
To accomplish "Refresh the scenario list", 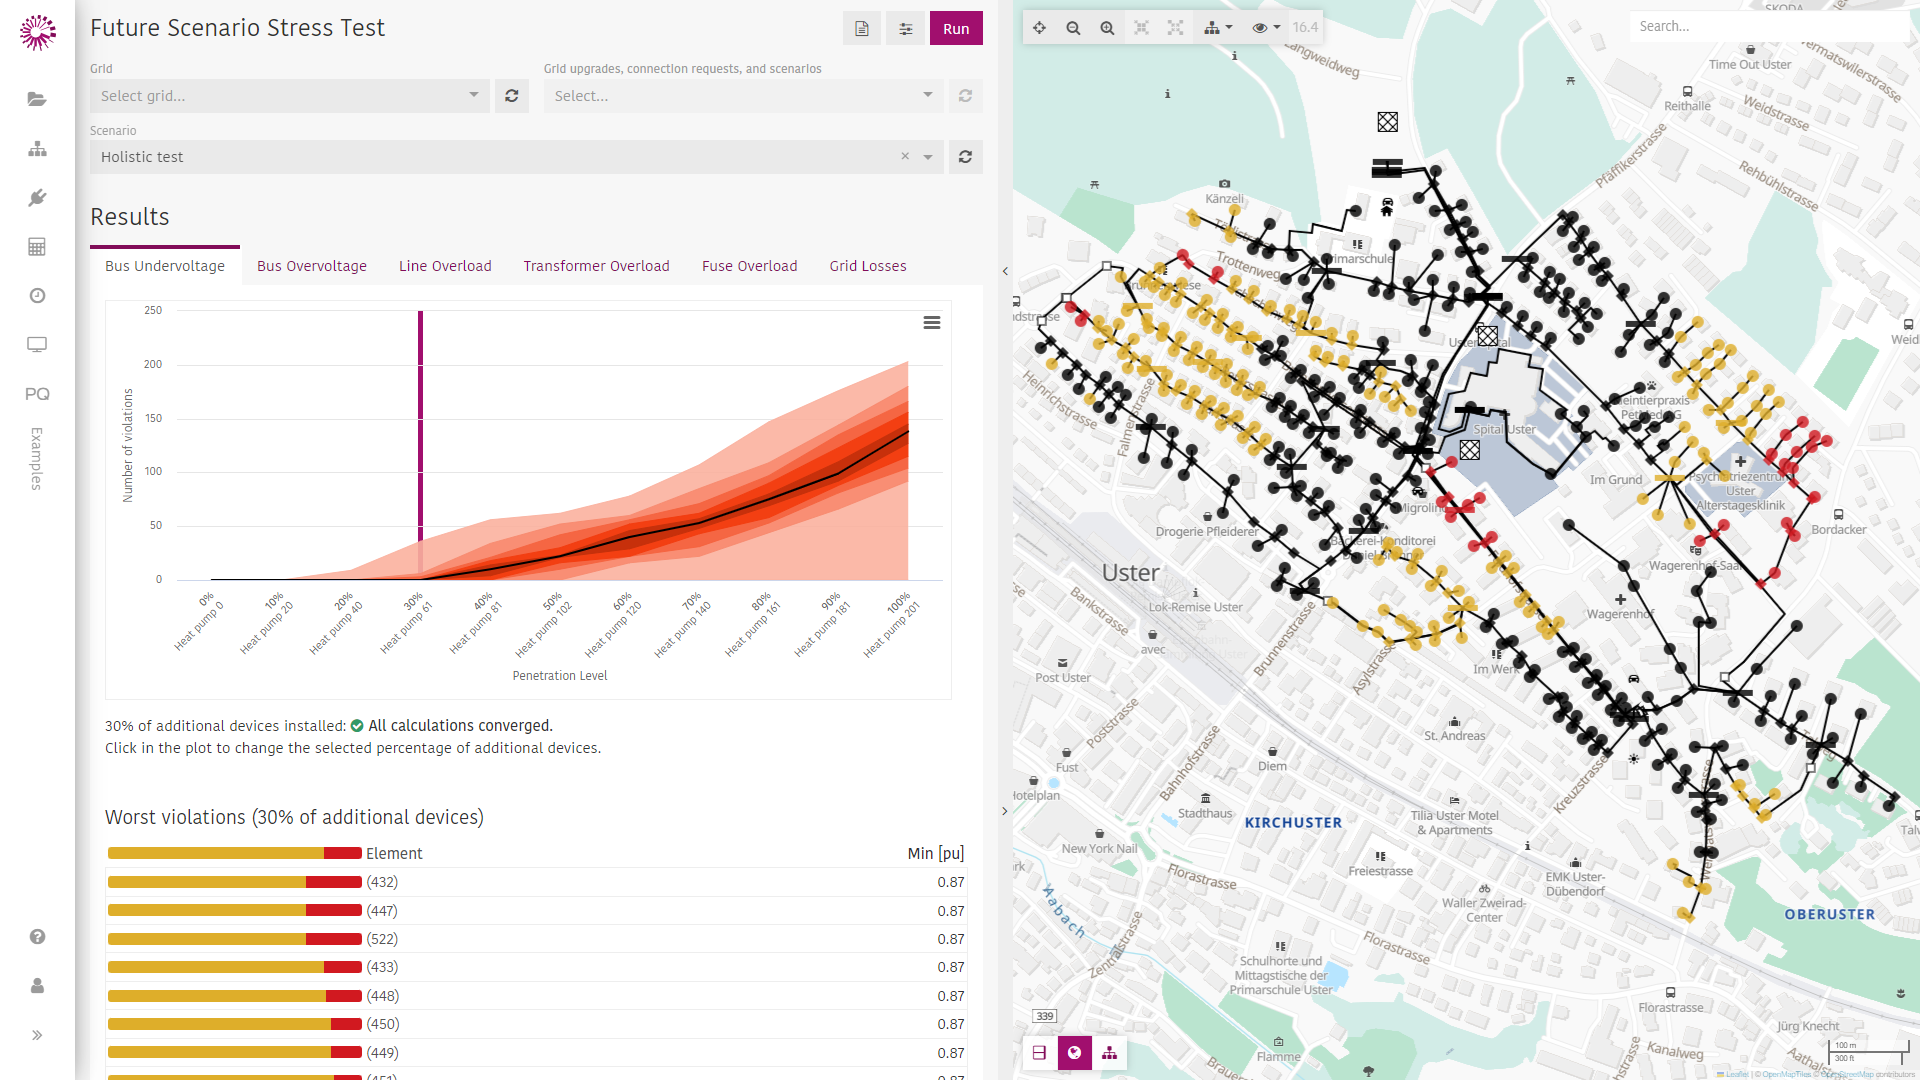I will pos(966,157).
